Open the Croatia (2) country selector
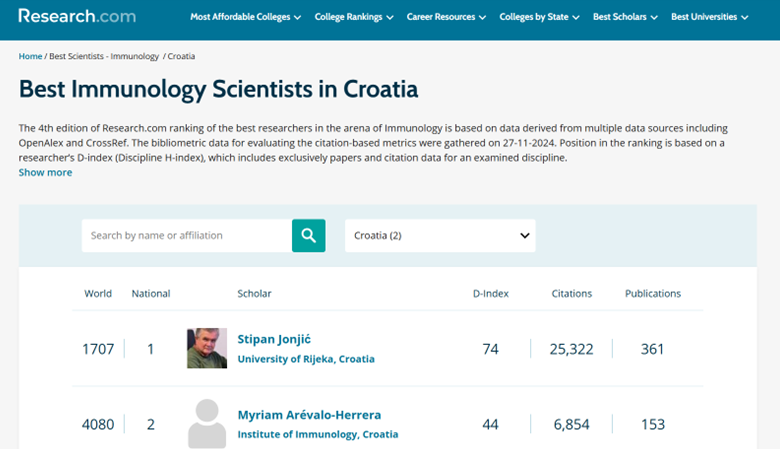The image size is (780, 449). click(440, 235)
